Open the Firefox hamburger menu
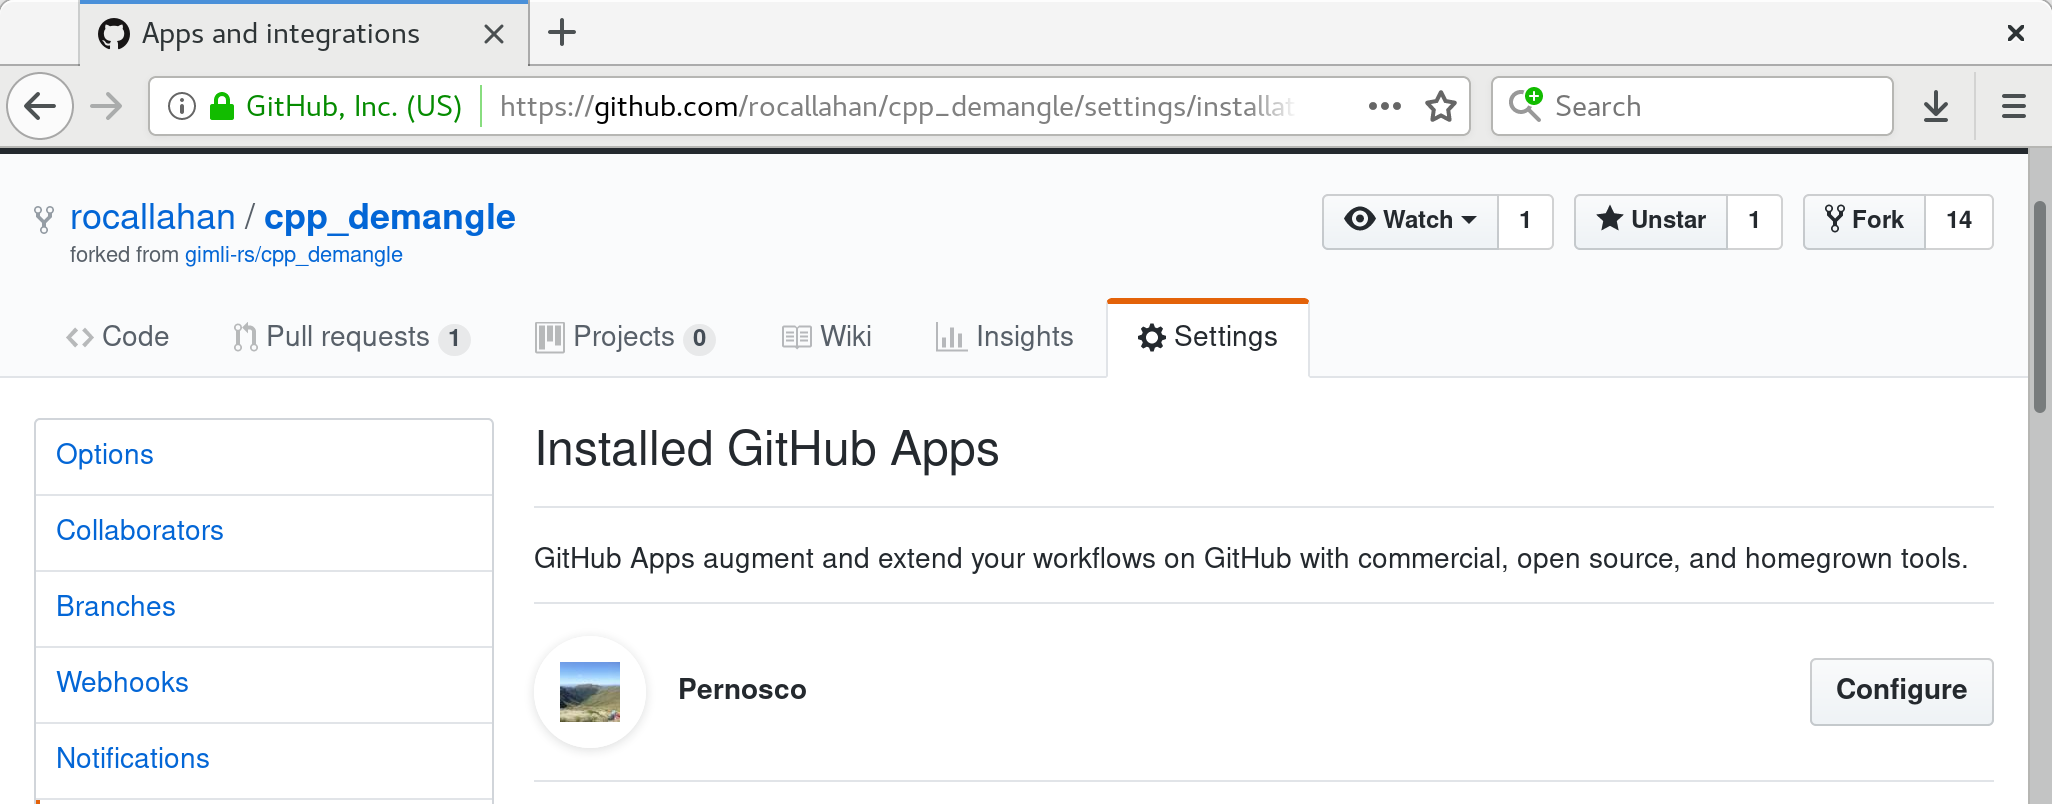Viewport: 2052px width, 804px height. 2014,106
